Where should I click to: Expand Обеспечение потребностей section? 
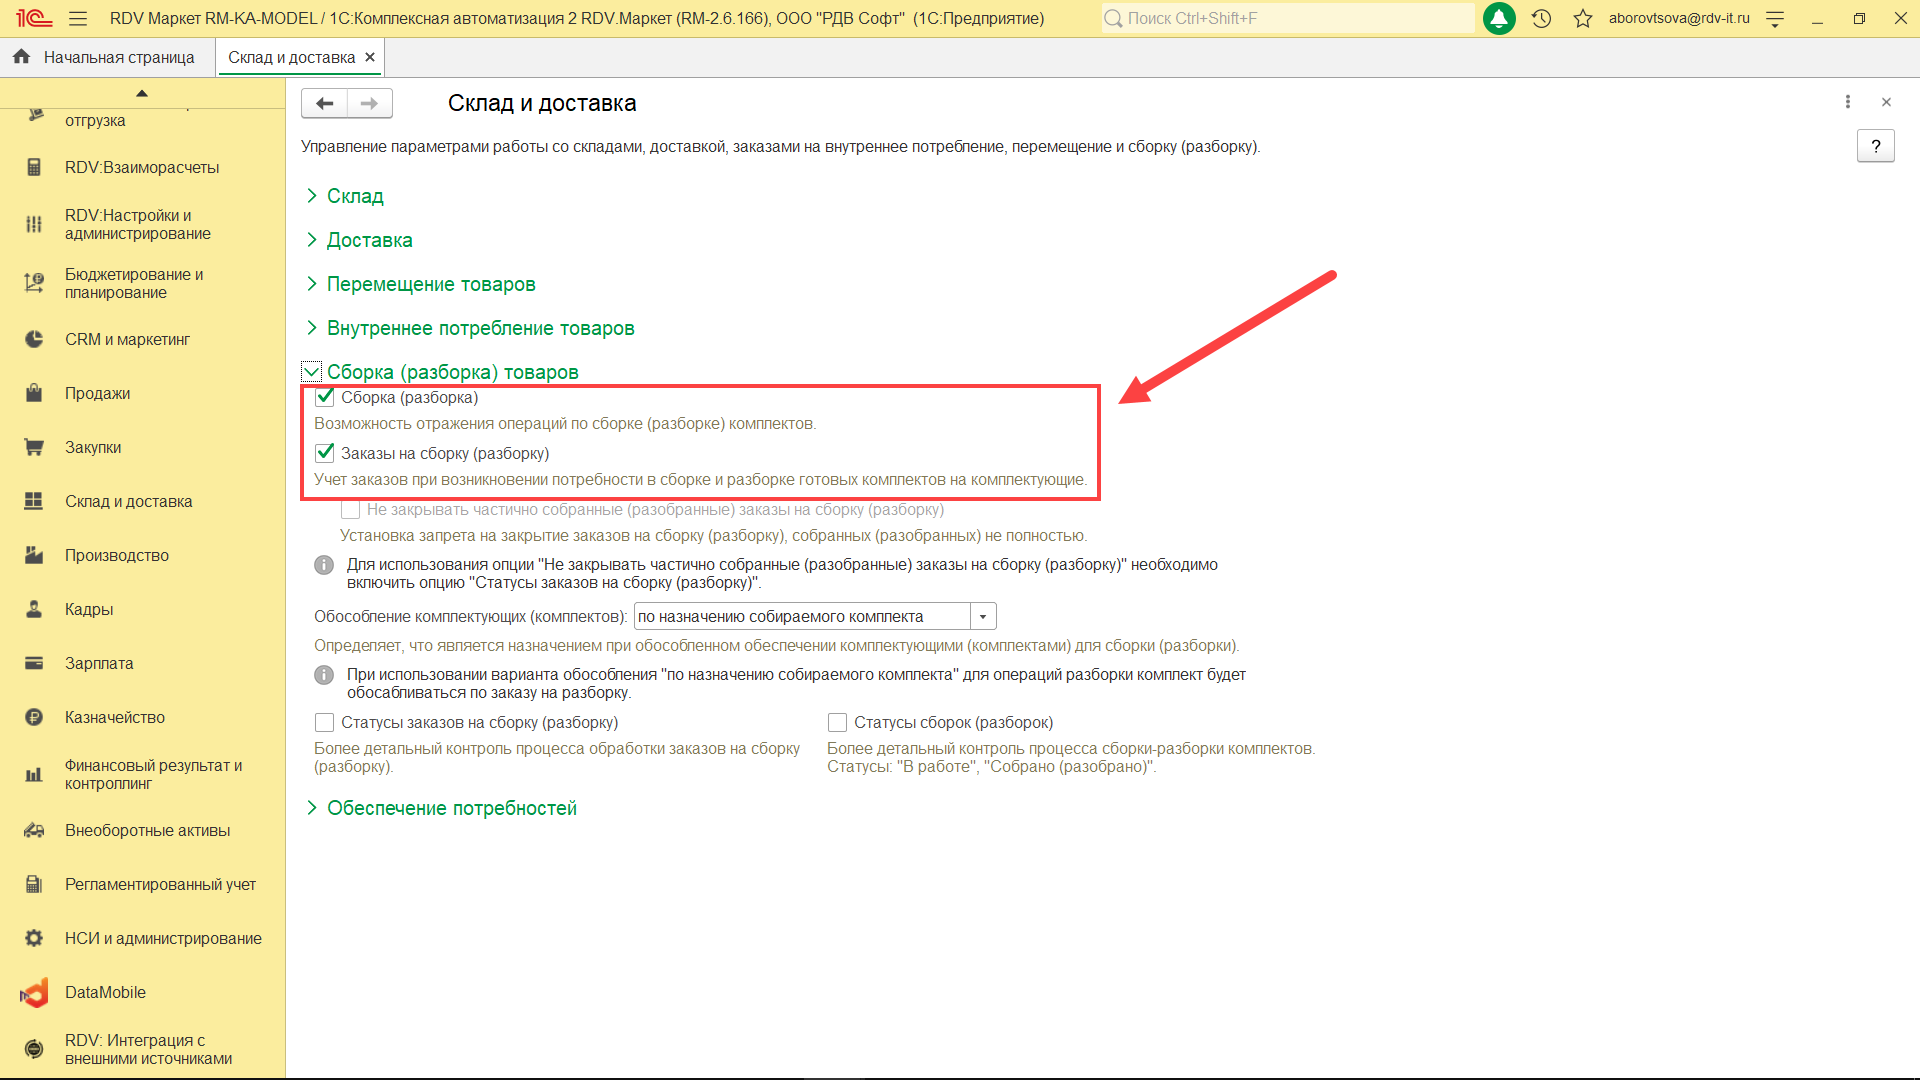click(451, 808)
